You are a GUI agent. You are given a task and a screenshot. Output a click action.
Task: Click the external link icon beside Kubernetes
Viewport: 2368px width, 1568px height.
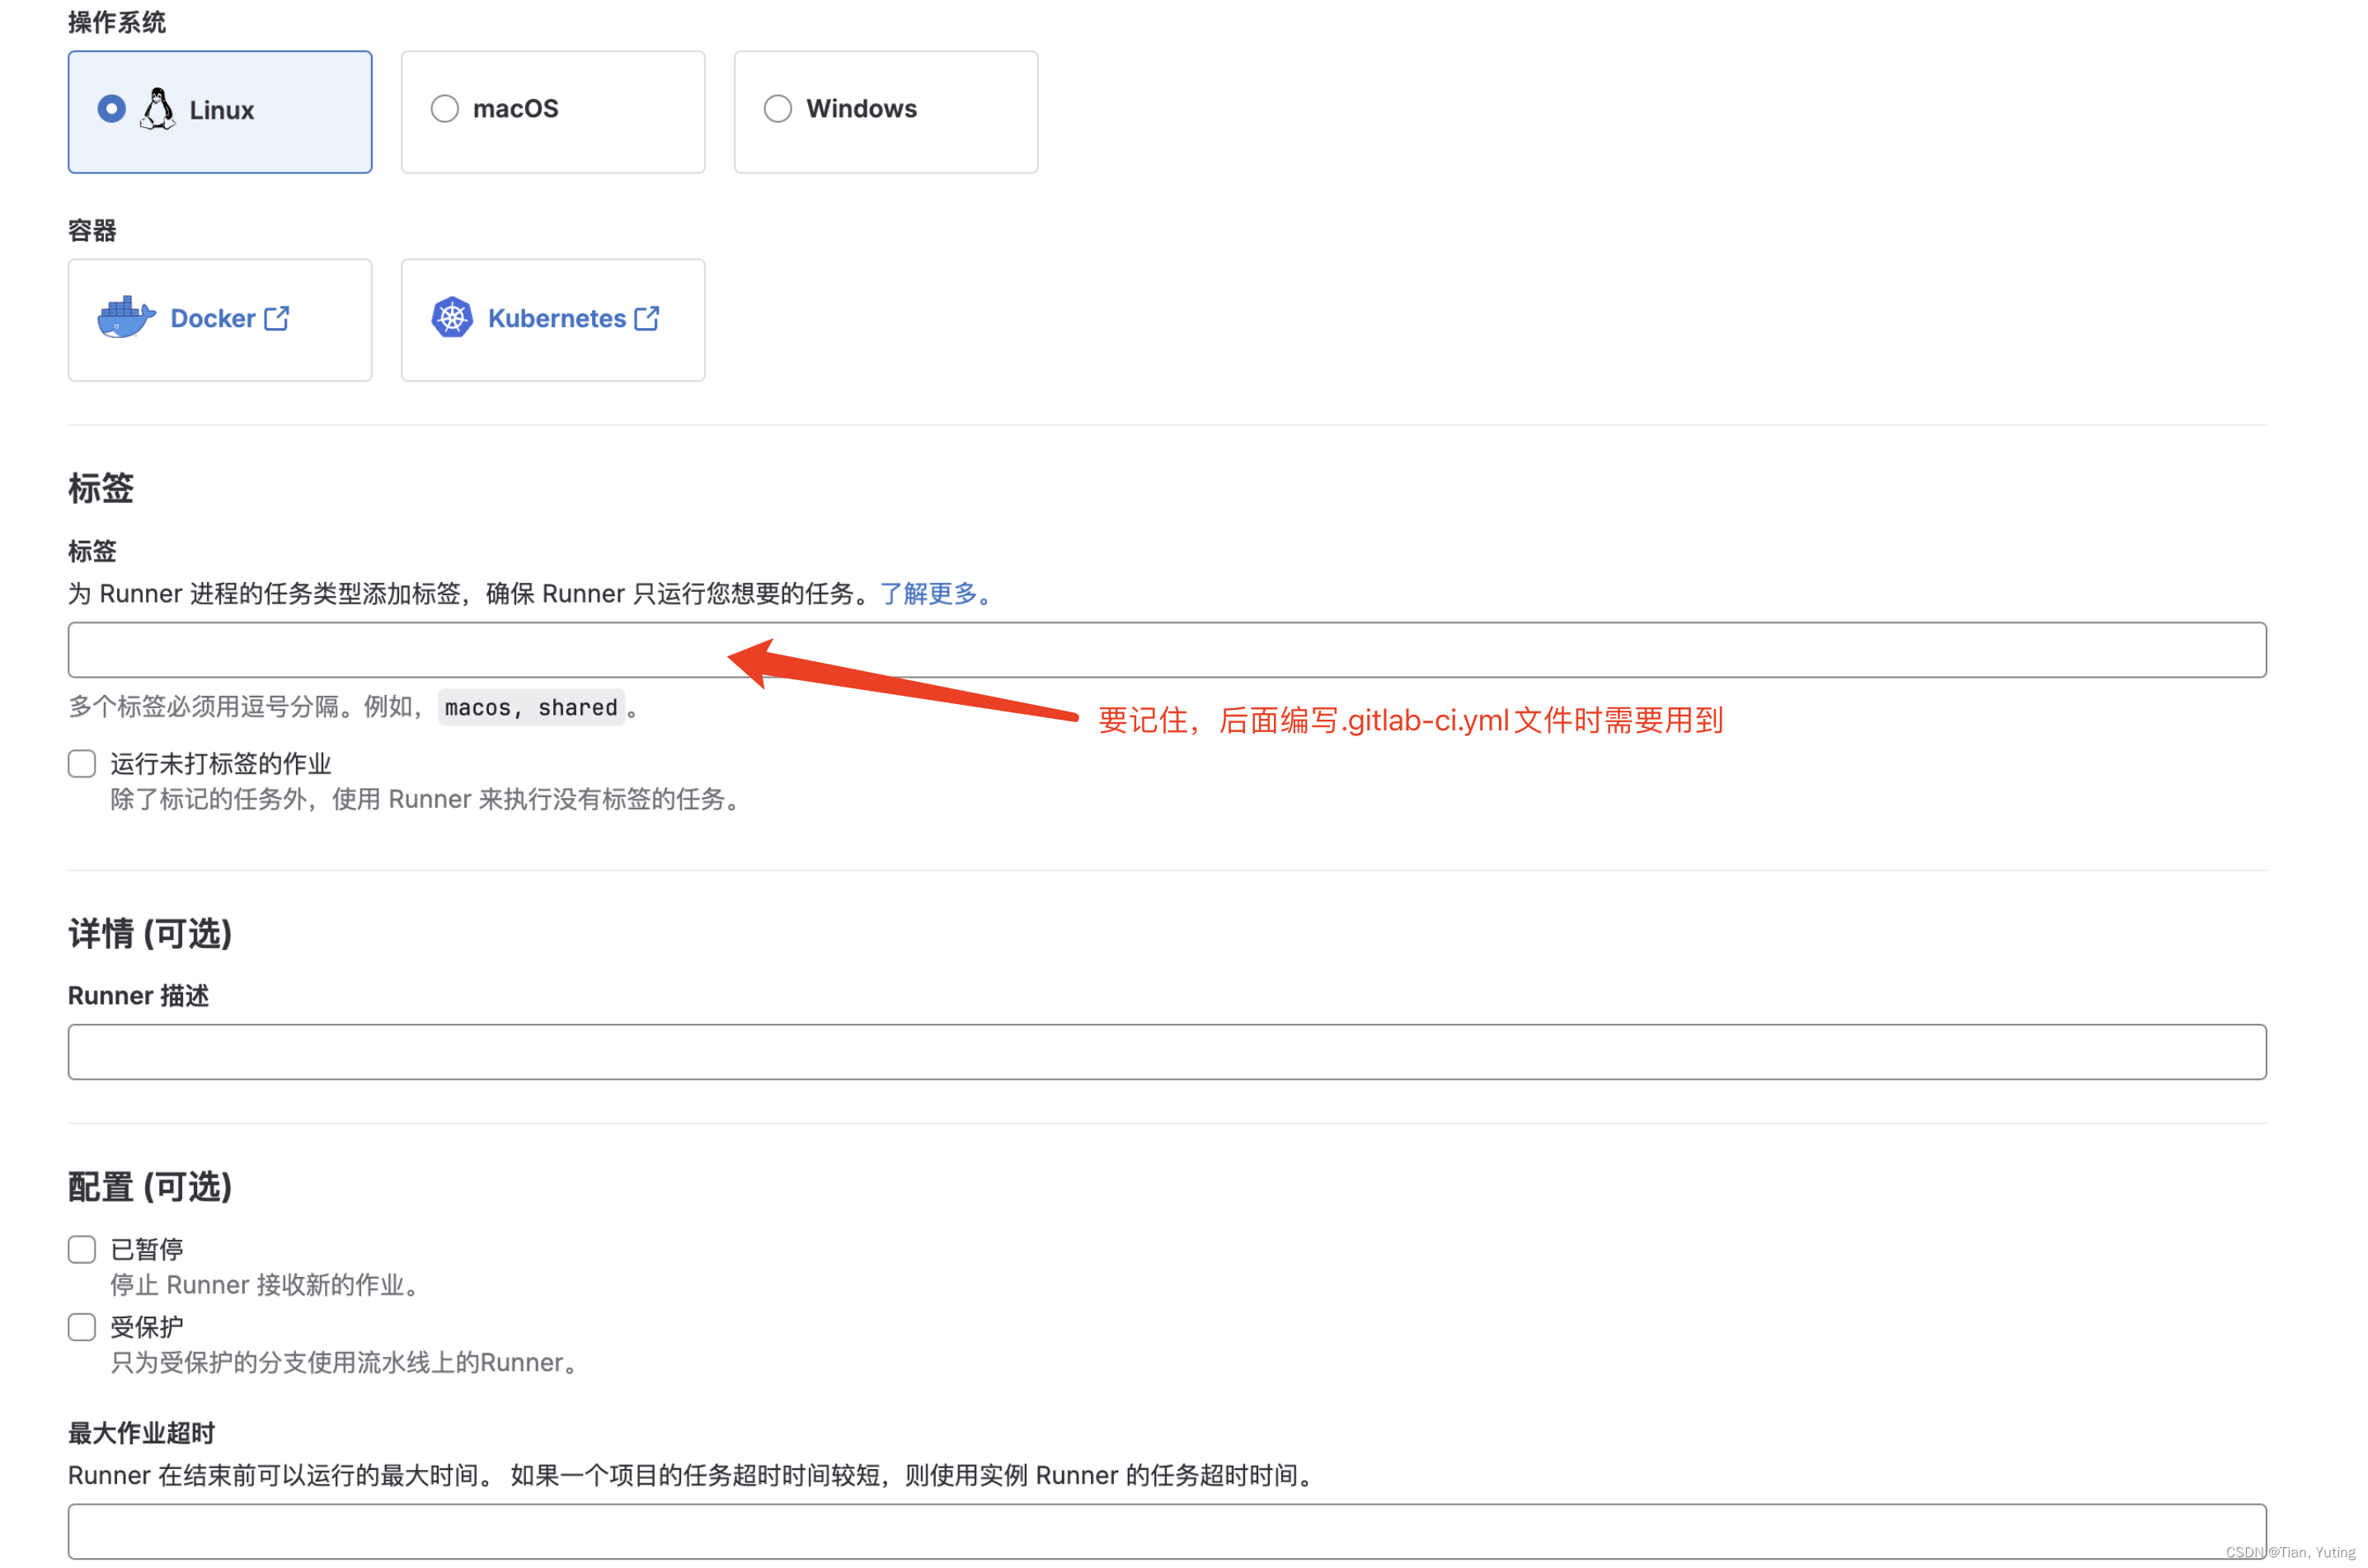647,318
